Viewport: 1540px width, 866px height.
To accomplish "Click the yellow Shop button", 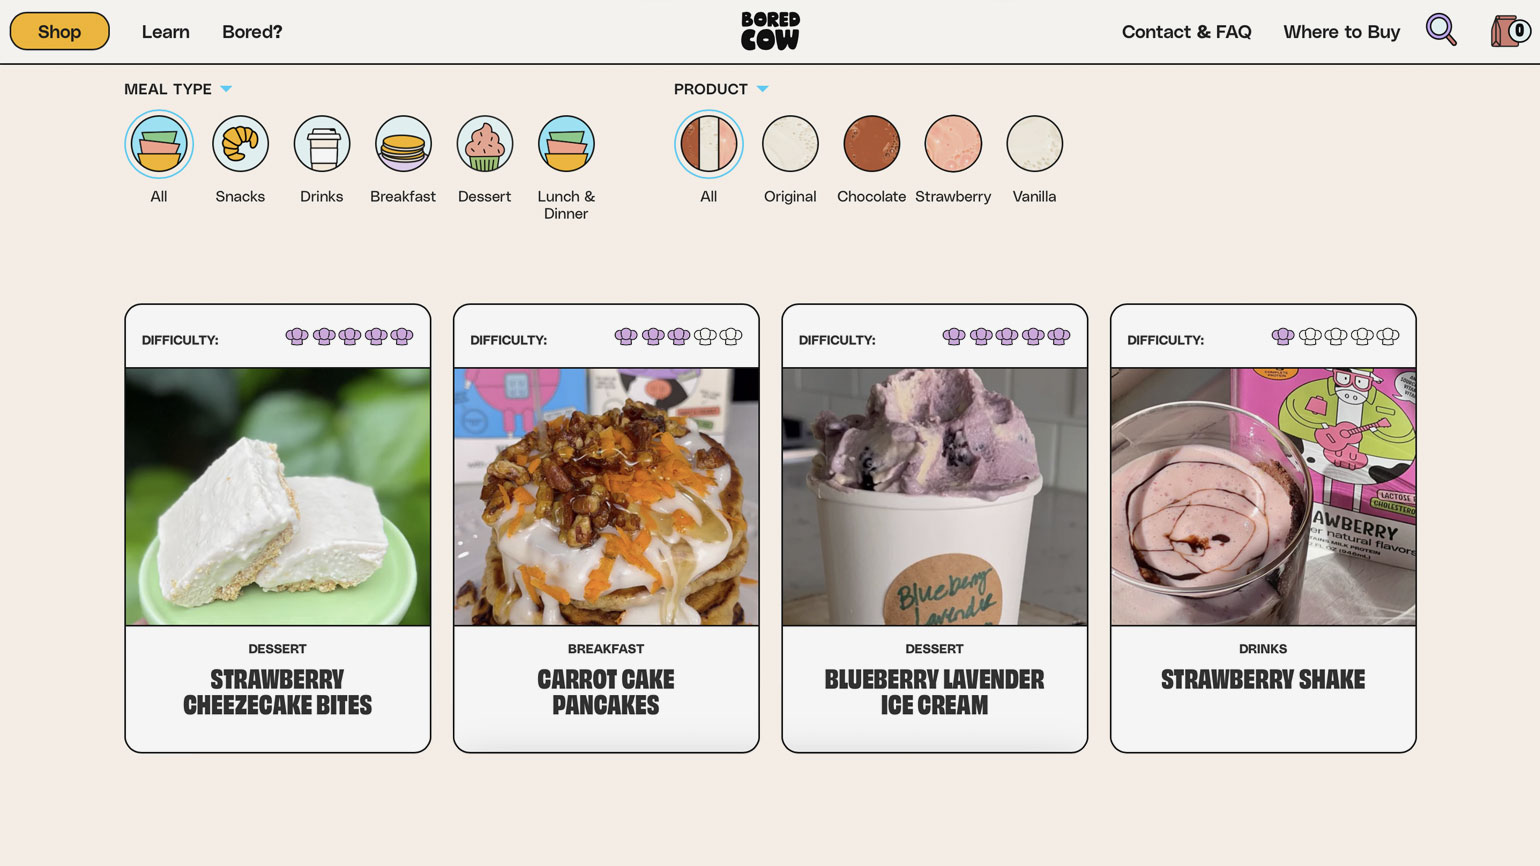I will click(60, 31).
